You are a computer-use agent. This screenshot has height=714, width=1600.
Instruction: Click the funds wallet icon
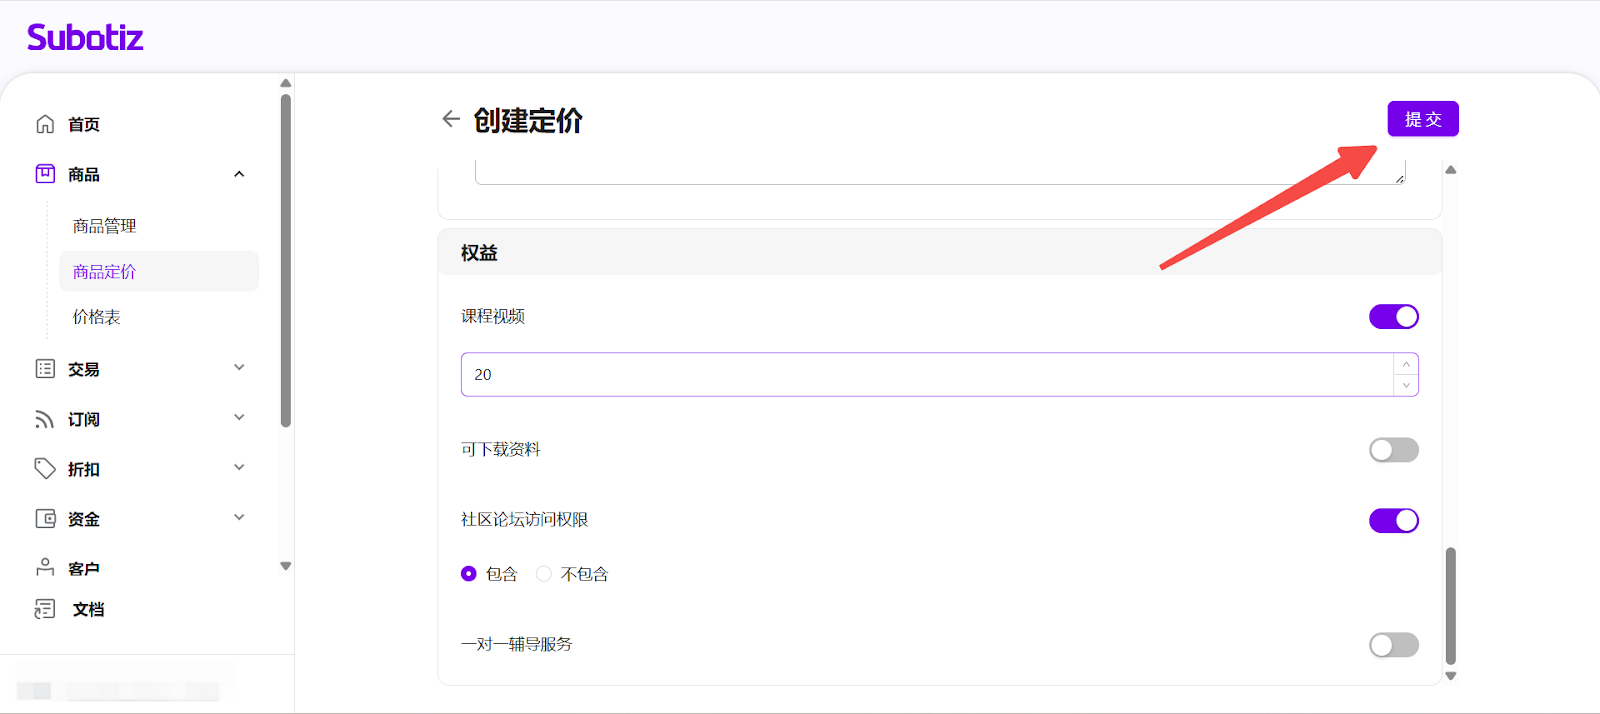[45, 519]
